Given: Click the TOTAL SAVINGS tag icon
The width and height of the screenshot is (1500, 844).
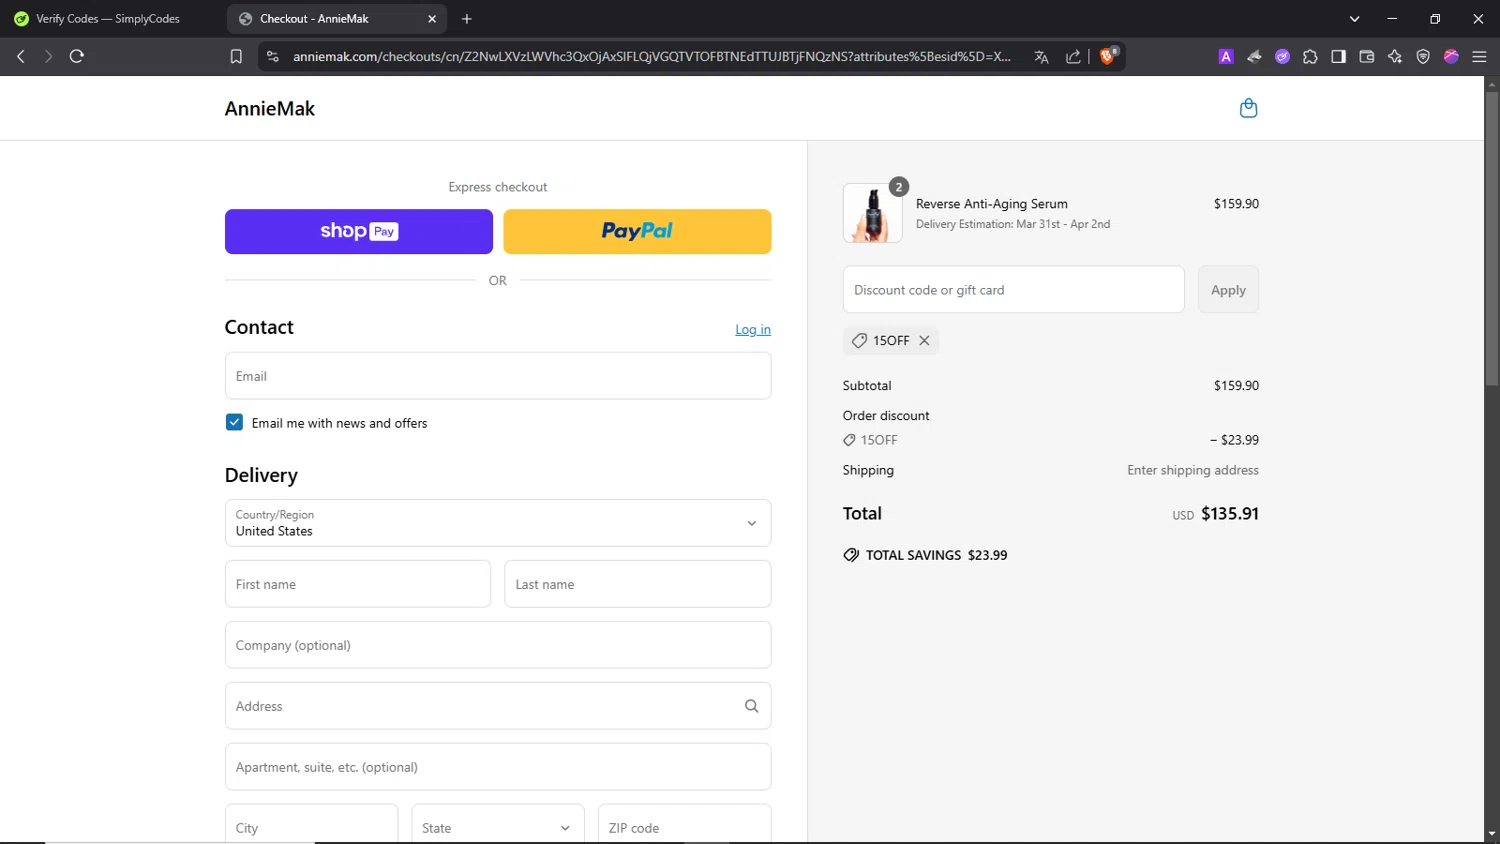Looking at the screenshot, I should (x=851, y=555).
